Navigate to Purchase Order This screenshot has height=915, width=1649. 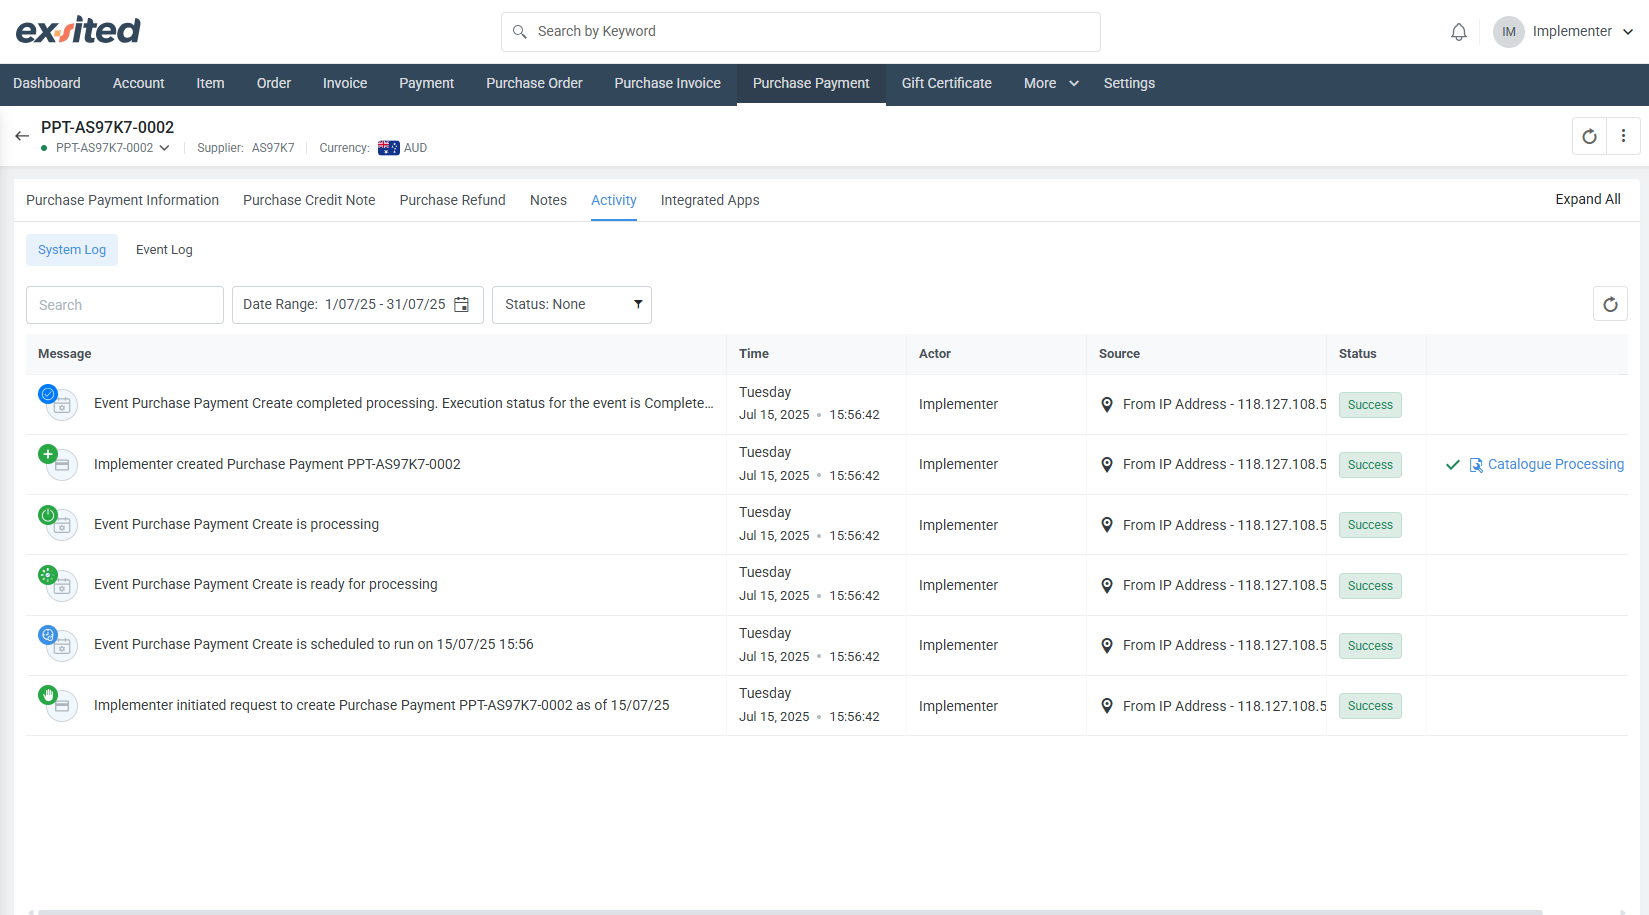click(534, 84)
